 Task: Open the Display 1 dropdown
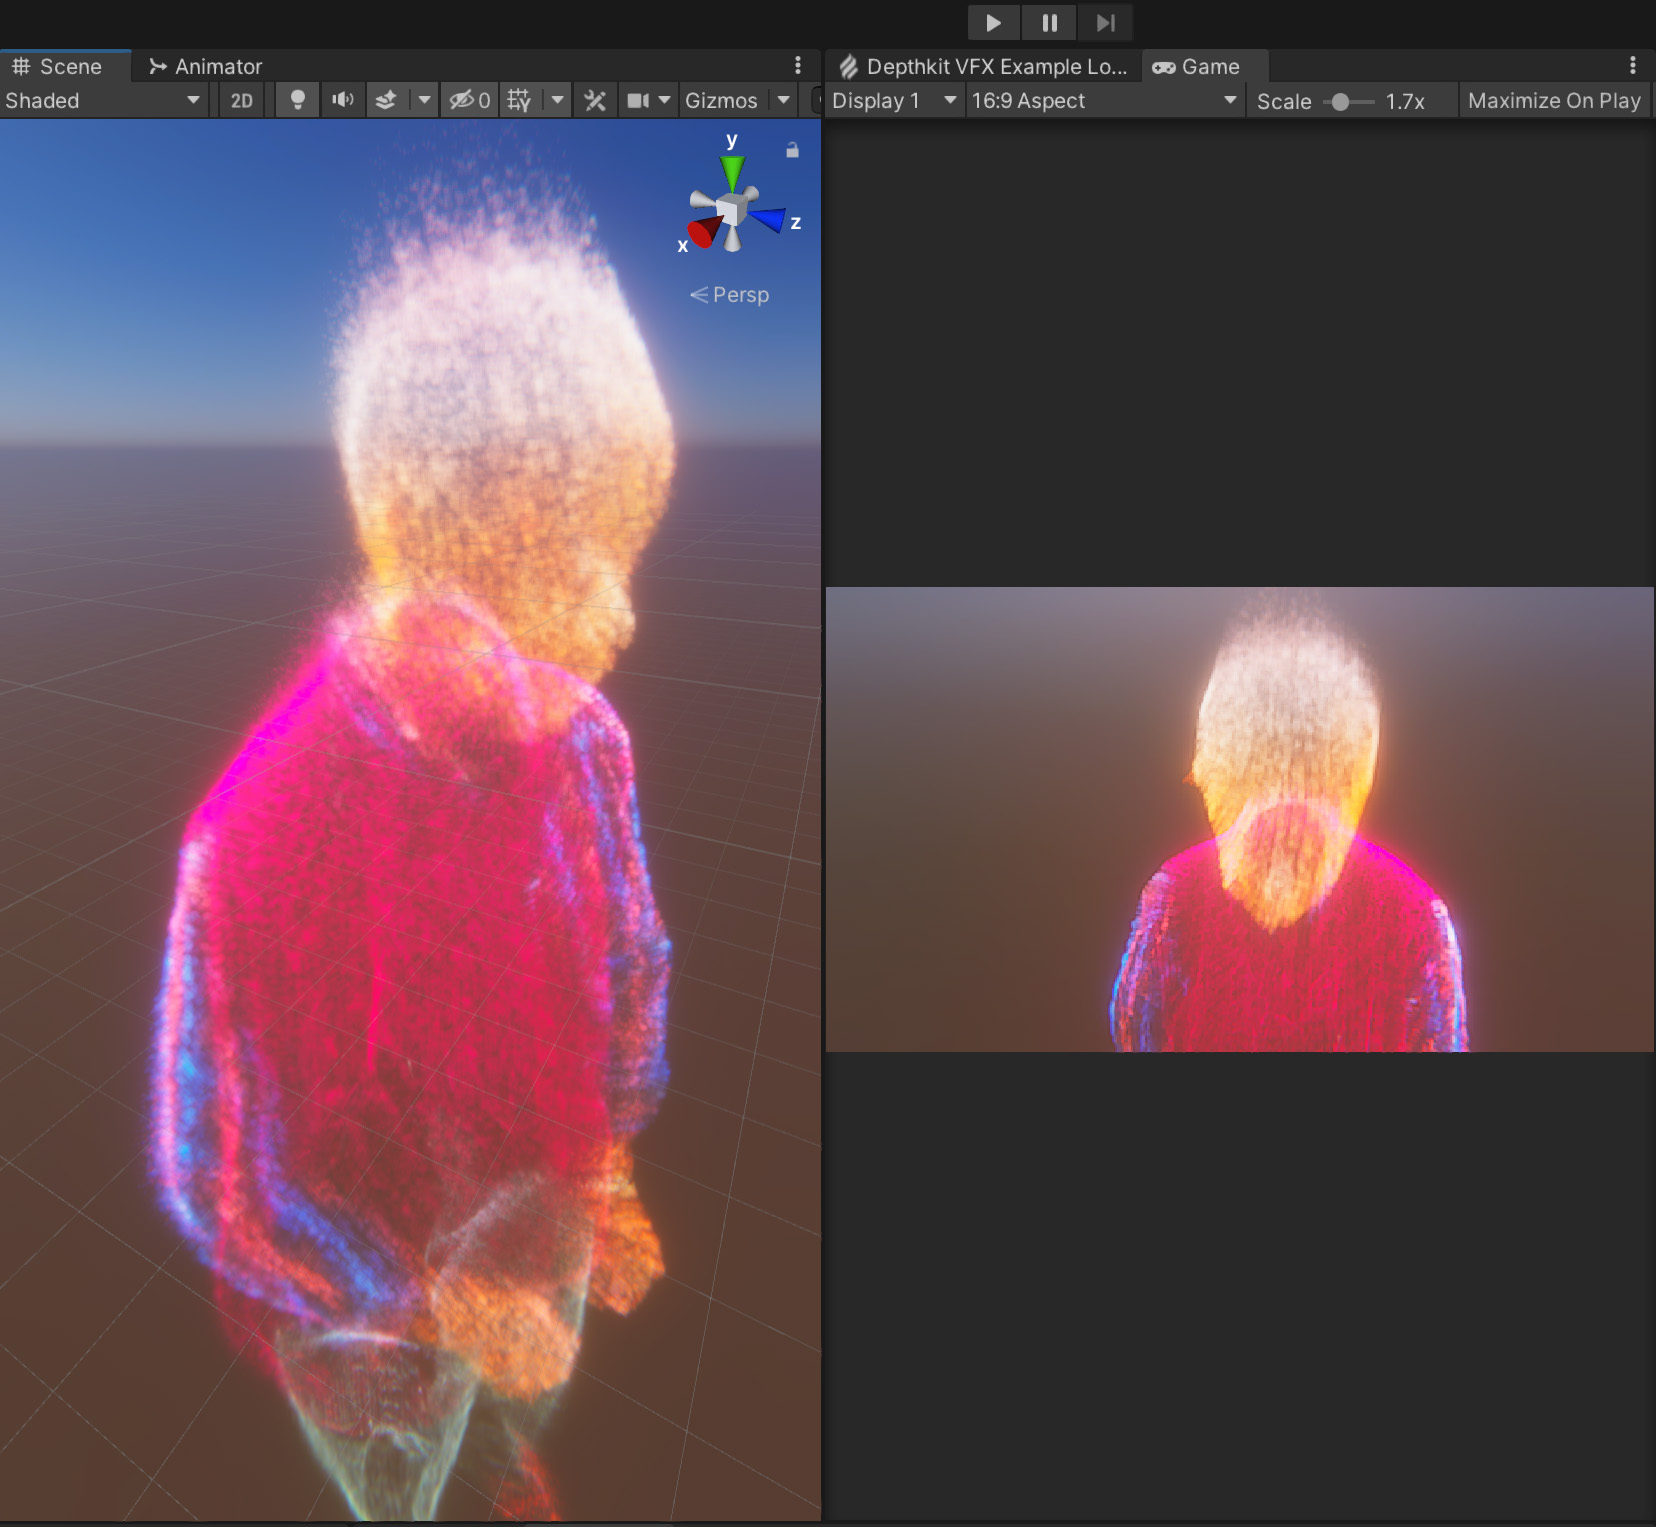[x=893, y=100]
